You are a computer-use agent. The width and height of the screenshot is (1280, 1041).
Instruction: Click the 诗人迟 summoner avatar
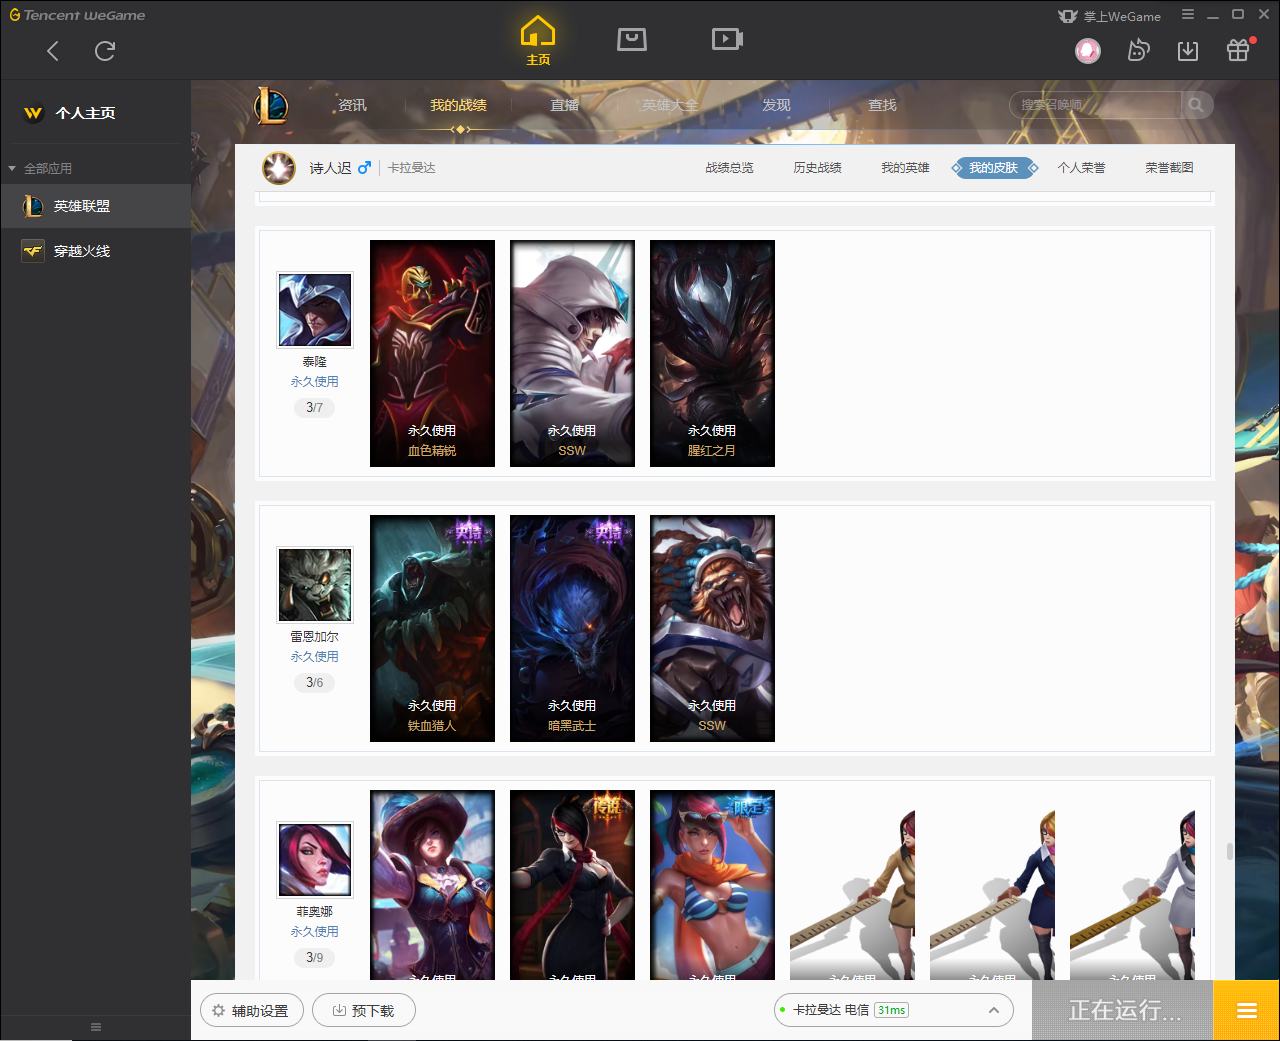279,168
